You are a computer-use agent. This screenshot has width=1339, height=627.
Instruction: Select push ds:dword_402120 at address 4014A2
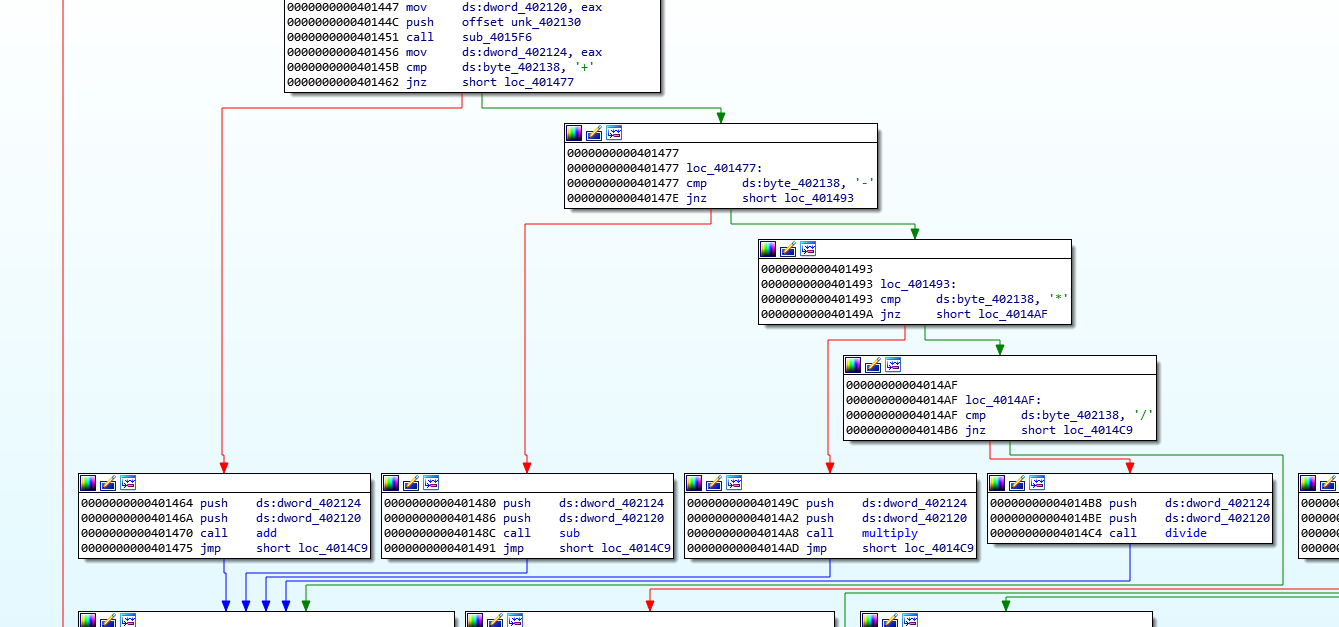tap(827, 518)
